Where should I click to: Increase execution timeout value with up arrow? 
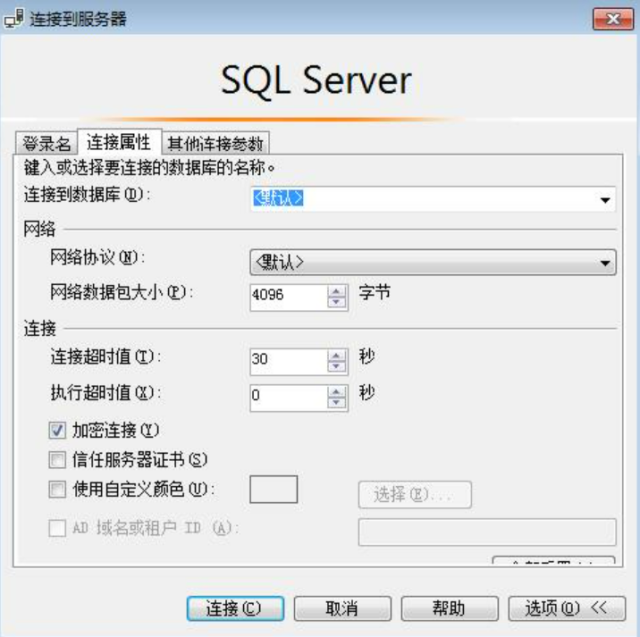tap(337, 390)
